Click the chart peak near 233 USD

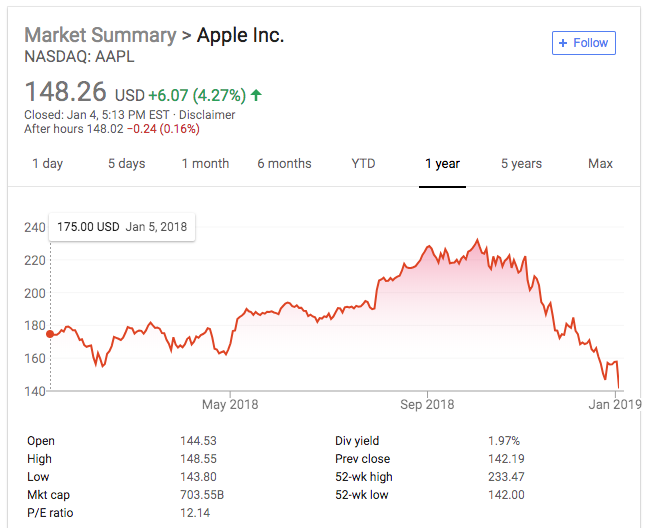coord(477,240)
